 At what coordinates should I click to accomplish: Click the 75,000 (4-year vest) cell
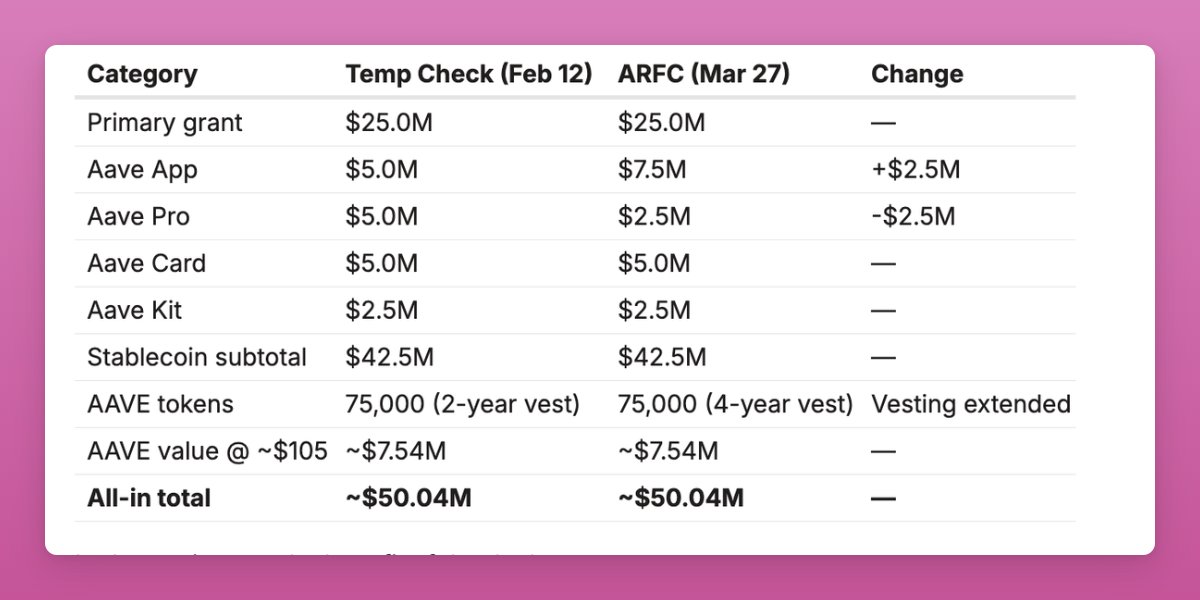735,405
